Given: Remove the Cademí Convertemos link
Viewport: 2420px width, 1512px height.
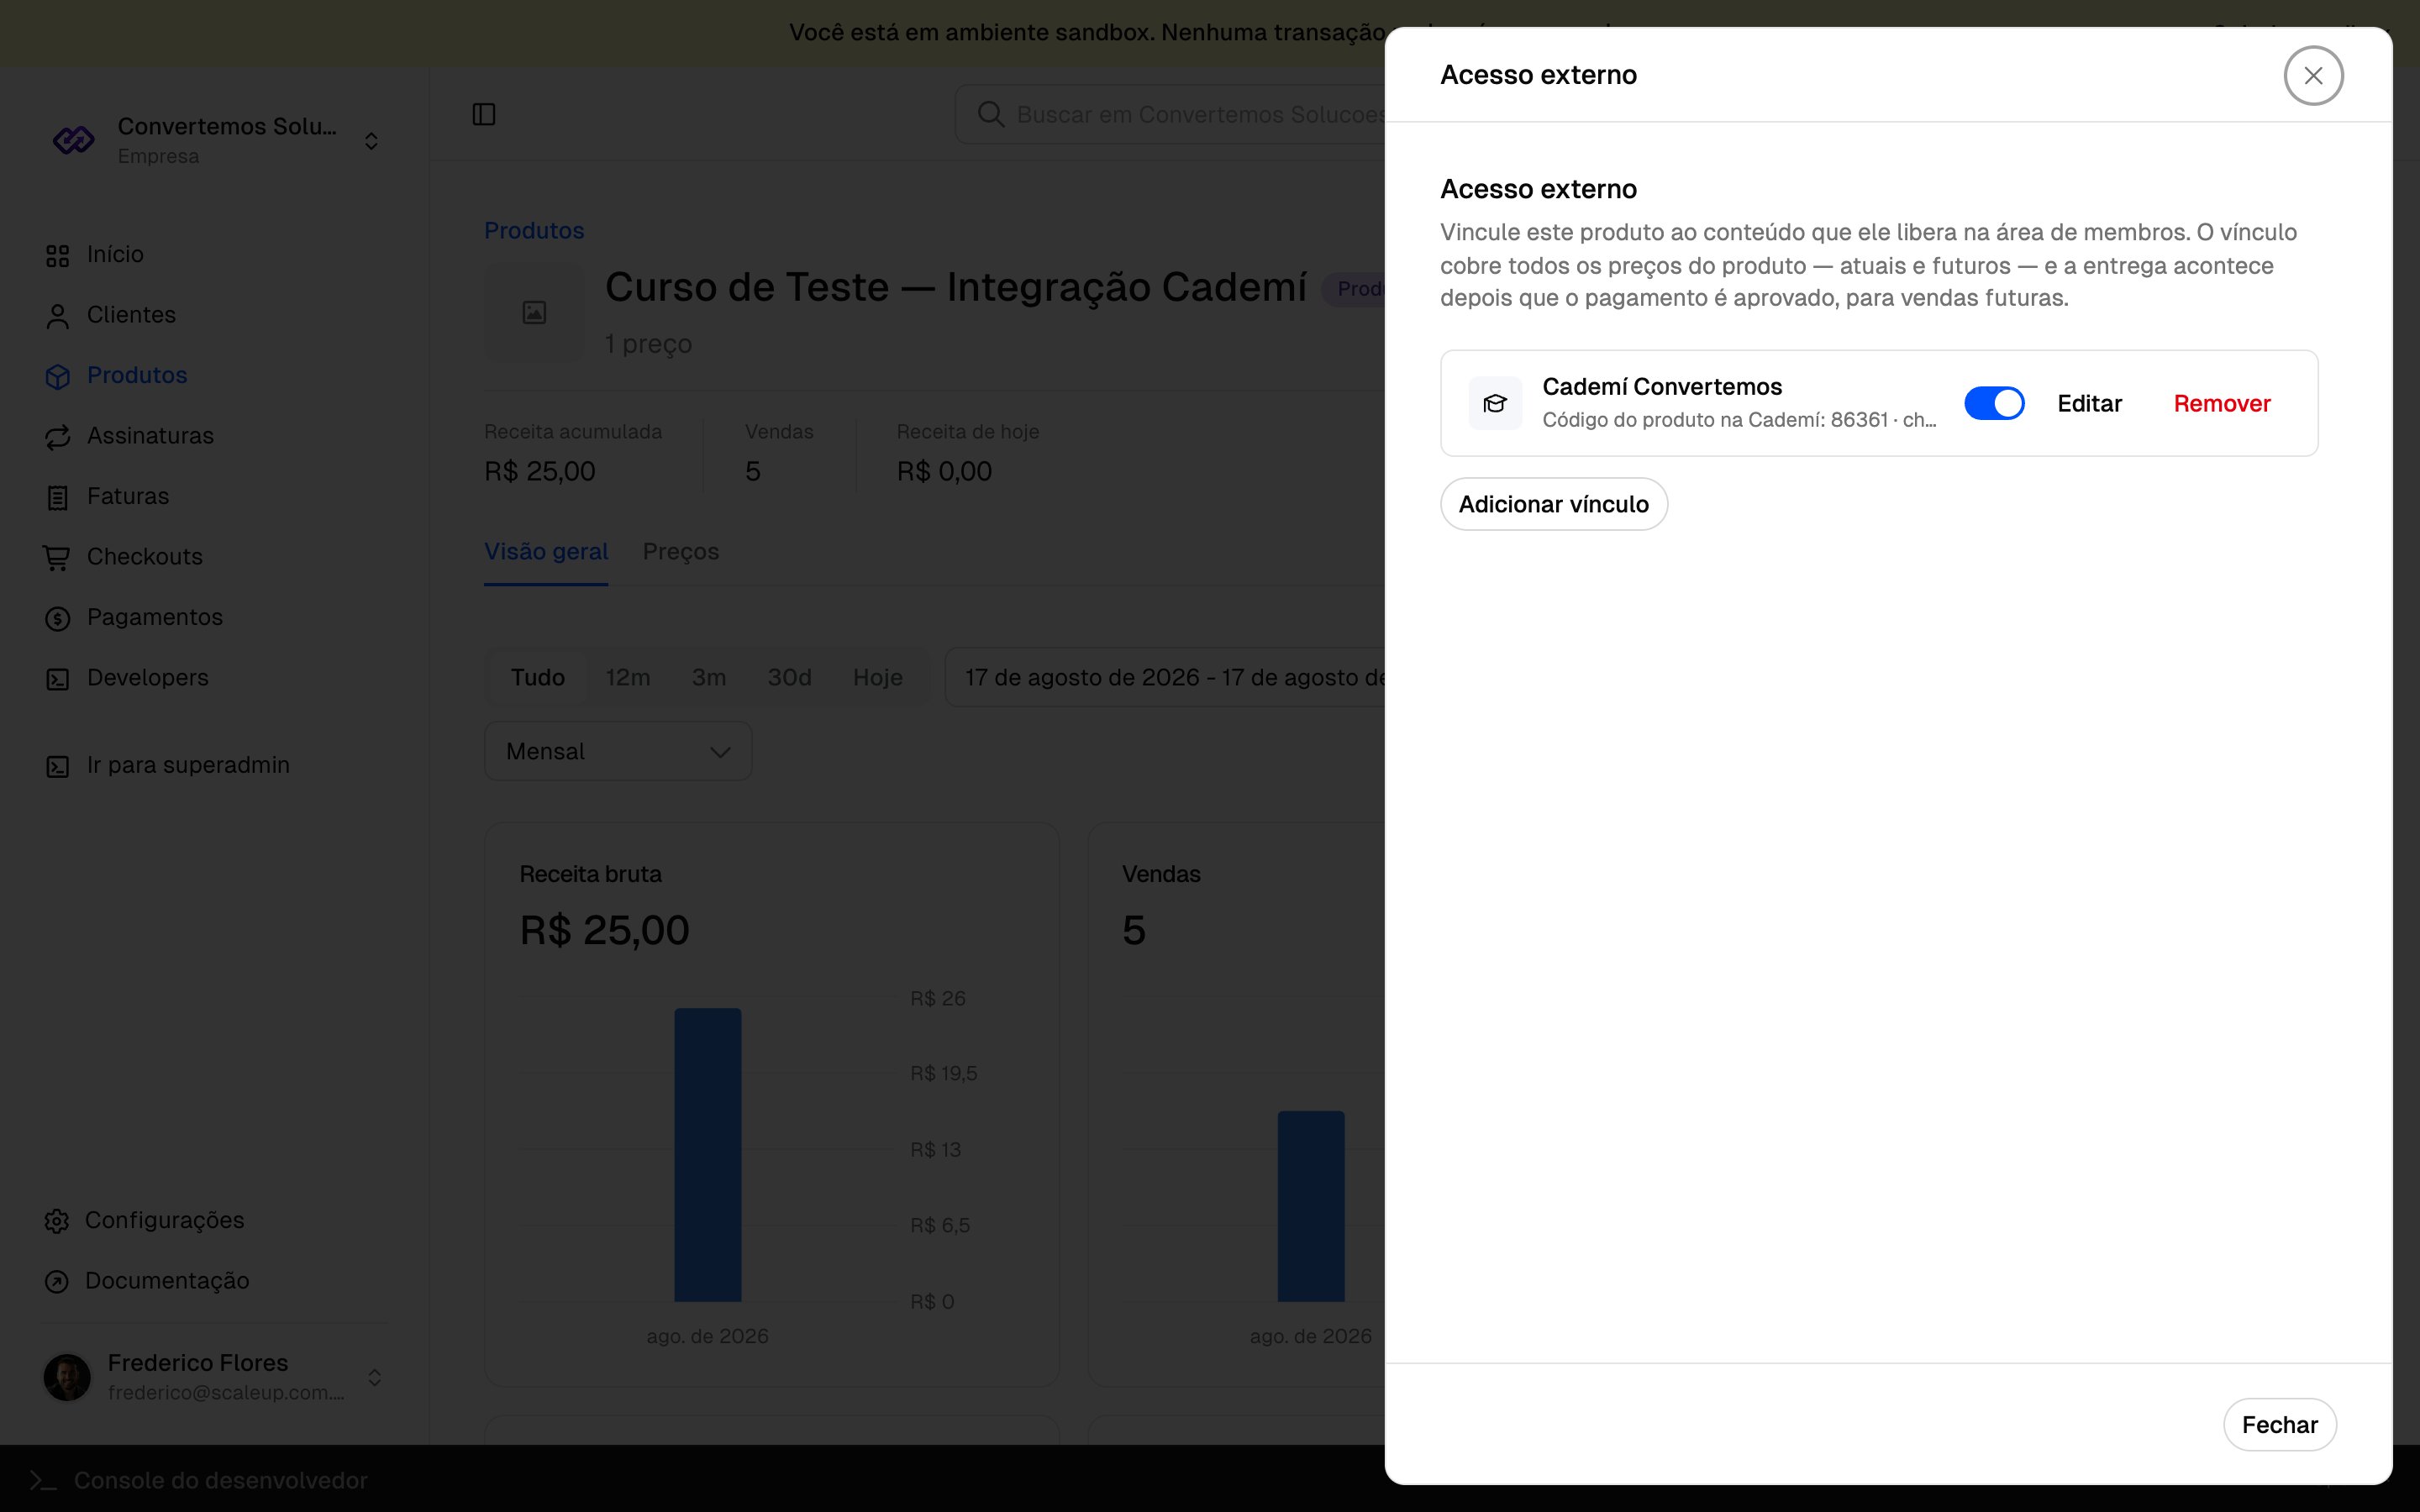Looking at the screenshot, I should [x=2222, y=403].
